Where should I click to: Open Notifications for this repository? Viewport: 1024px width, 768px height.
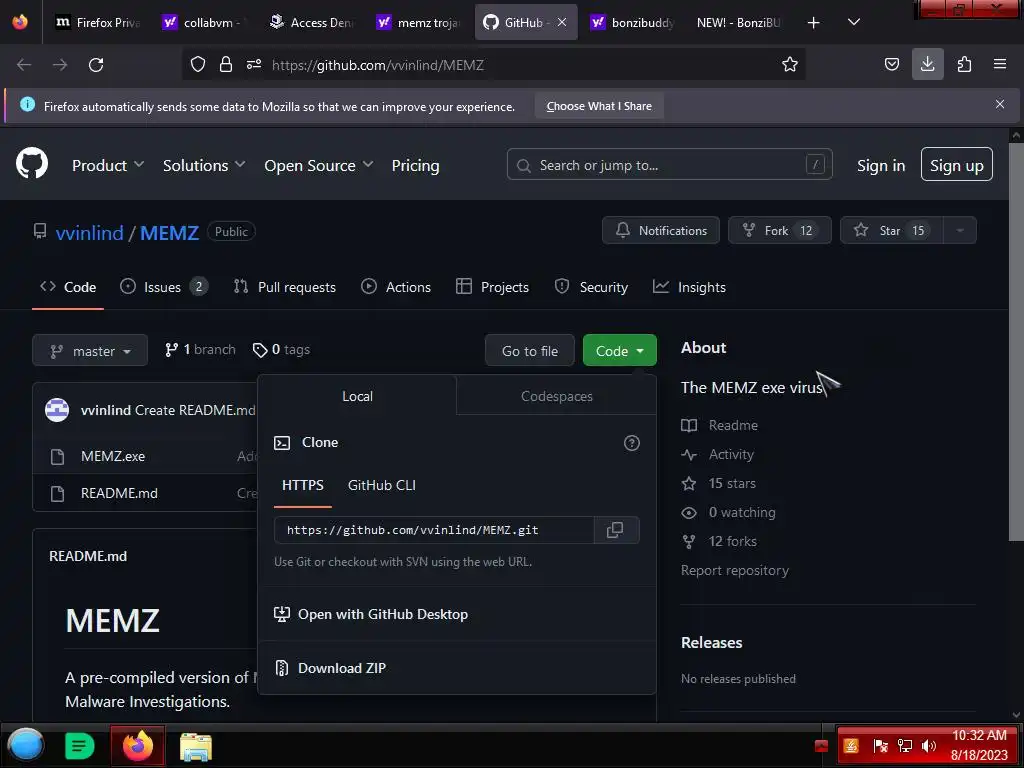tap(661, 231)
